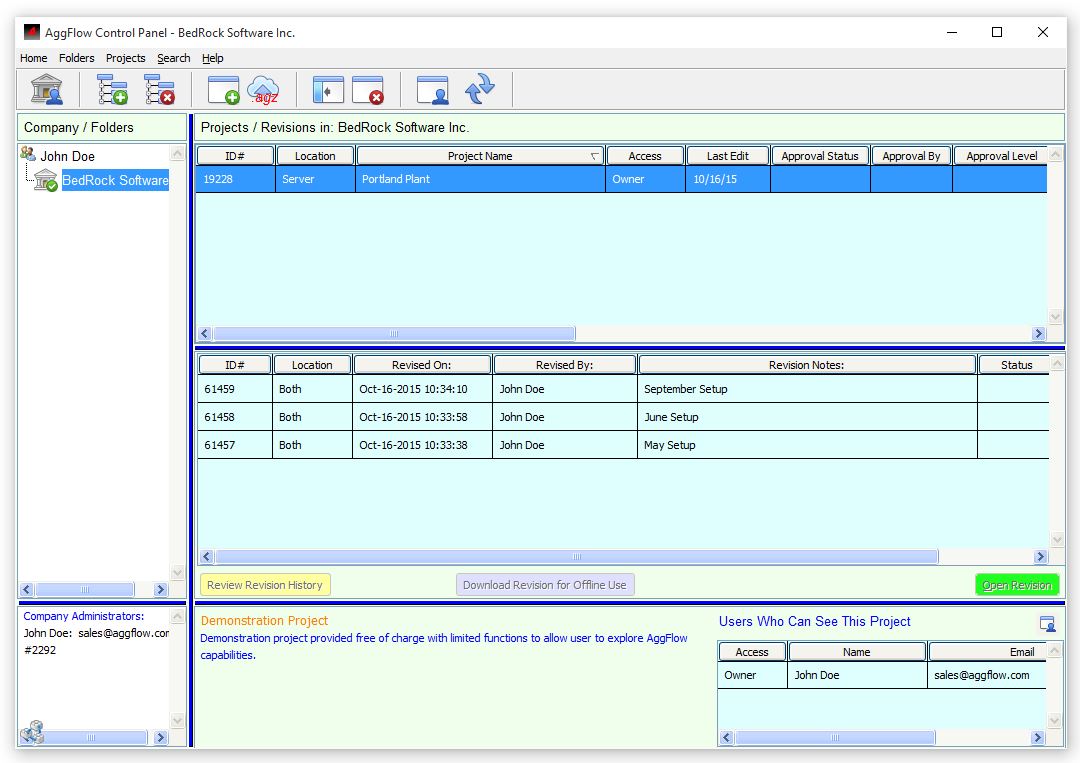Click the company bank building toolbar icon

[47, 89]
